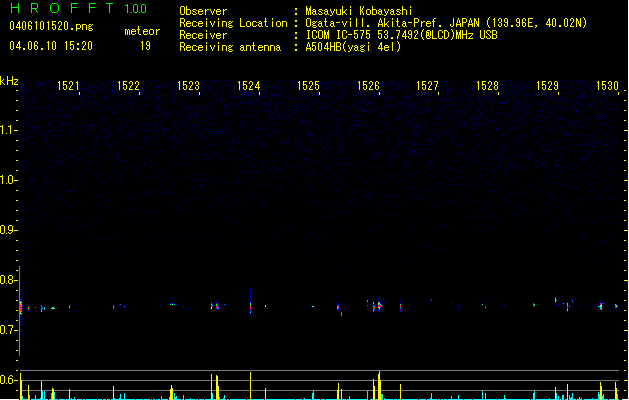The width and height of the screenshot is (629, 400).
Task: Click location text Ogata-vill. Akita-Pref. JAPAN
Action: 392,23
